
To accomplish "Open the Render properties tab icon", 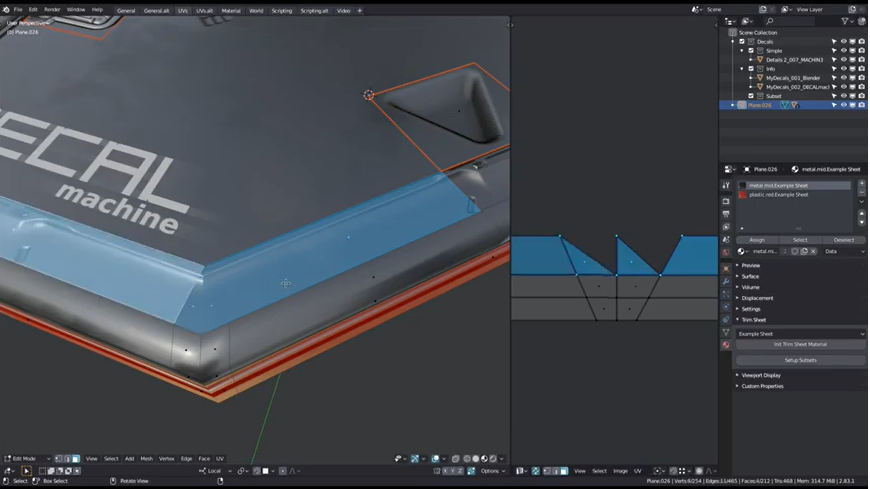I will [x=726, y=201].
